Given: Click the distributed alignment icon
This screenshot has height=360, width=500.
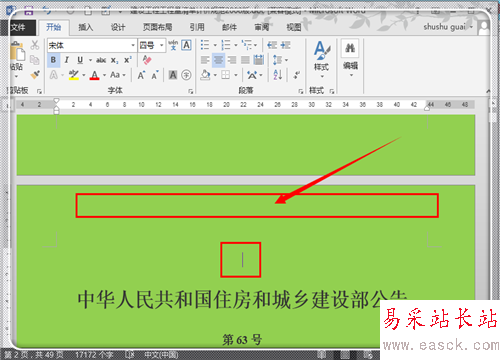Looking at the screenshot, I should [x=259, y=60].
